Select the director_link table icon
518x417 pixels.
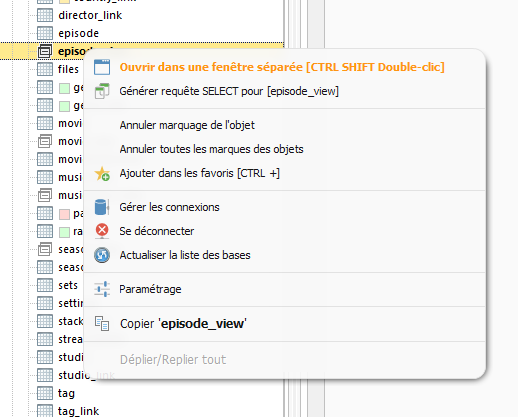coord(45,15)
